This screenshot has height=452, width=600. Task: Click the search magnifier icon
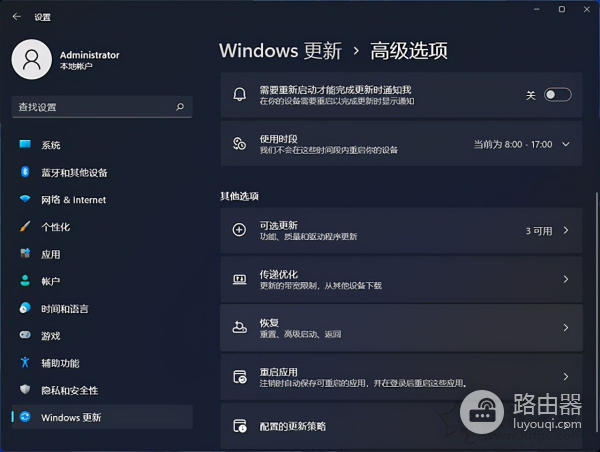tap(180, 107)
